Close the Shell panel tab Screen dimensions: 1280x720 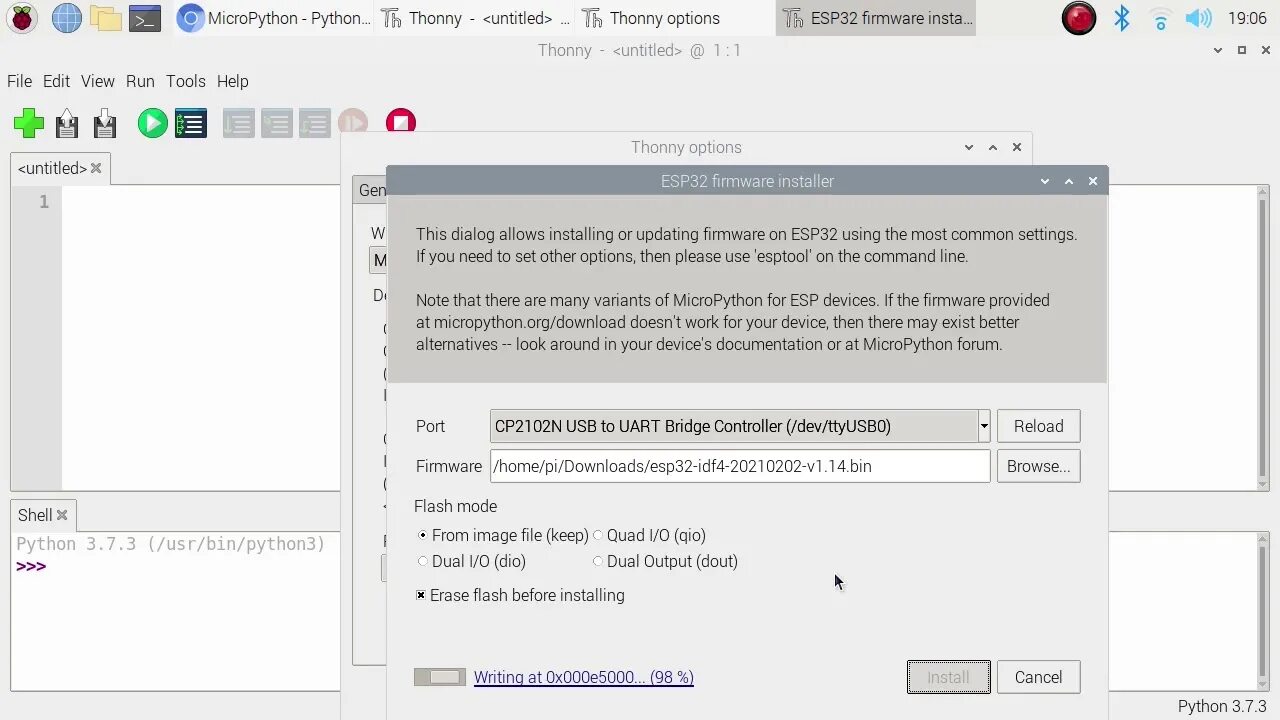pyautogui.click(x=62, y=515)
